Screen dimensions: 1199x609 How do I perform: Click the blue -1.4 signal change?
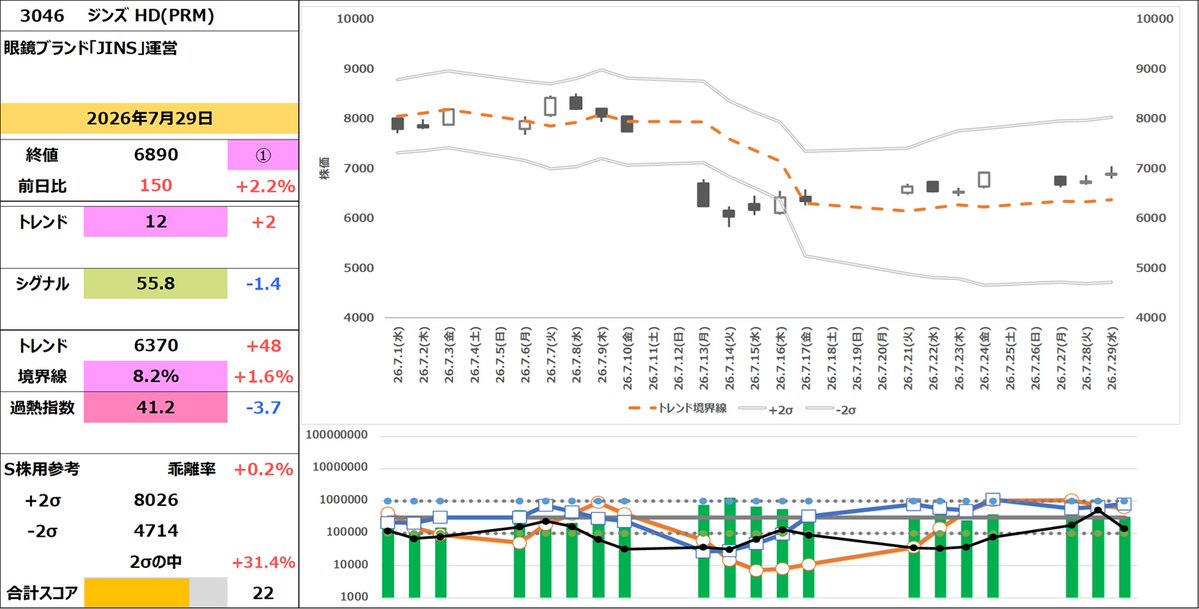pyautogui.click(x=265, y=285)
